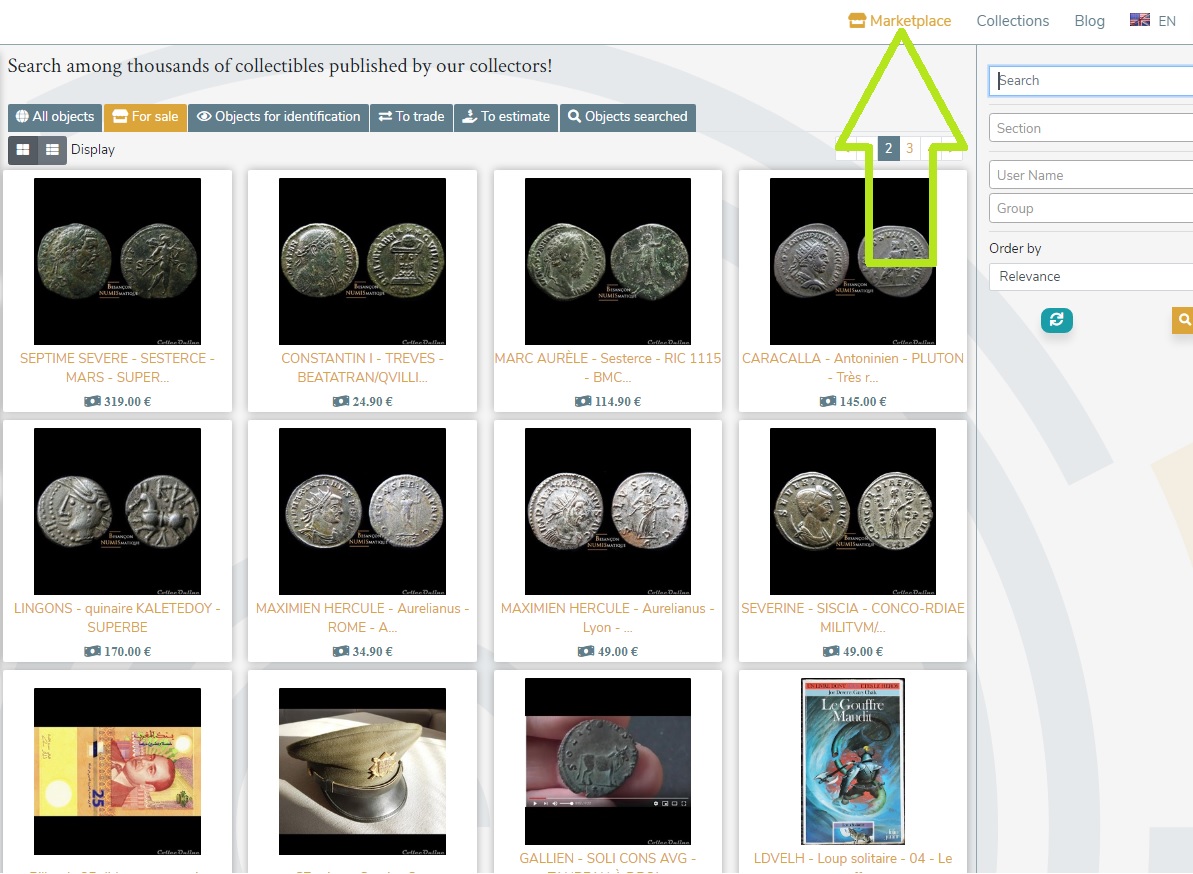Toggle the 'For sale' filter
Viewport: 1193px width, 874px height.
pyautogui.click(x=145, y=117)
